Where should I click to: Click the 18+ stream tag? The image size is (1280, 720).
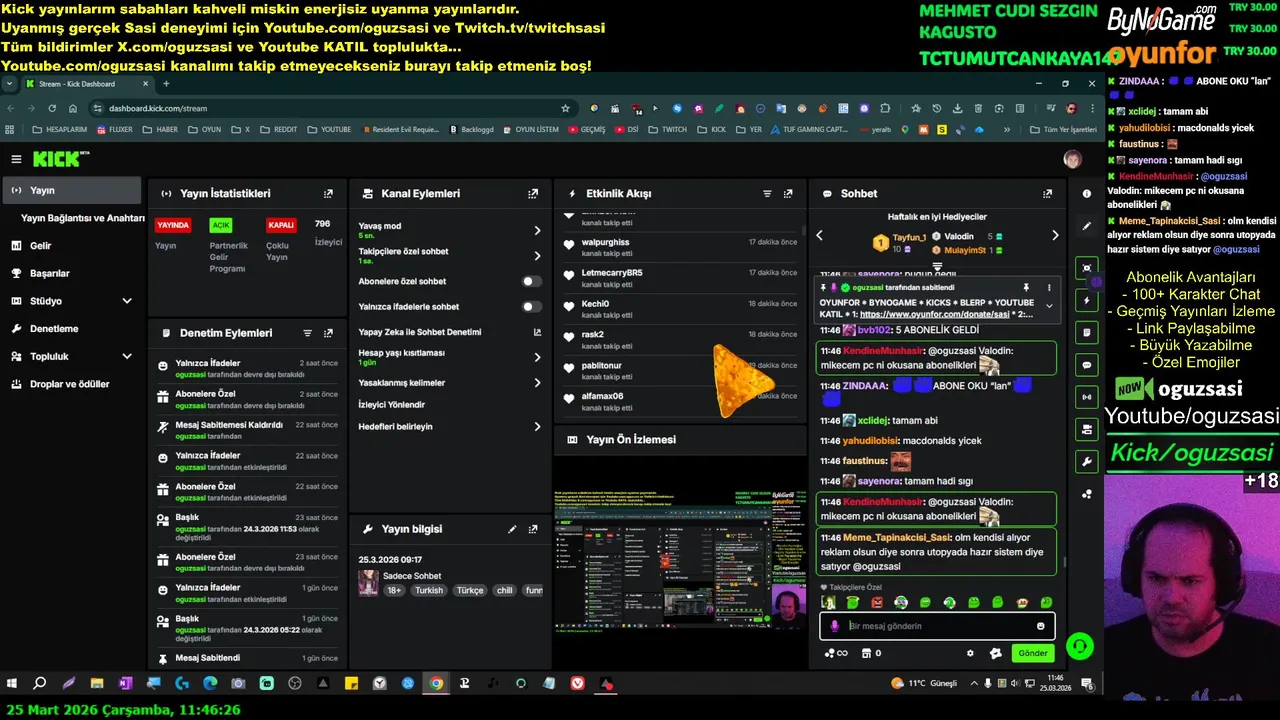point(394,590)
